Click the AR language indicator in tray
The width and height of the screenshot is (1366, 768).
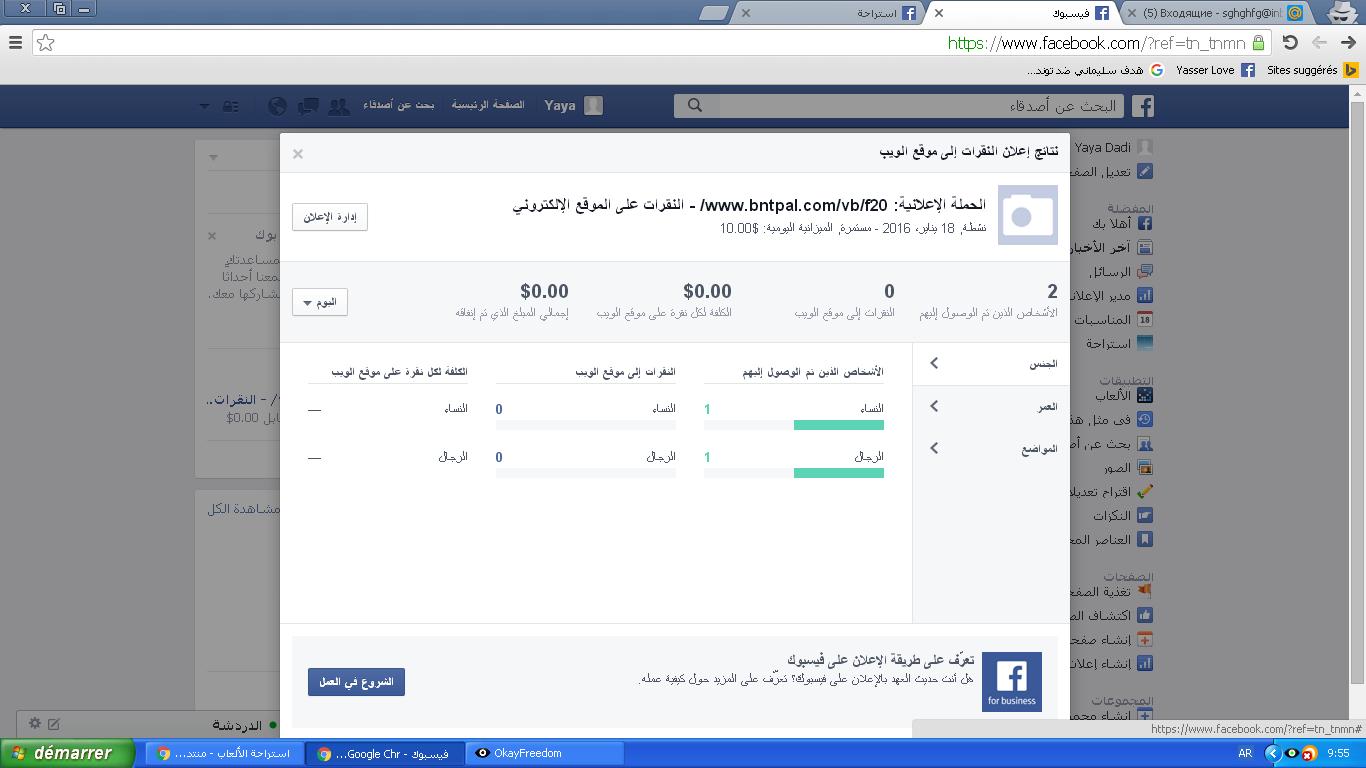[1245, 753]
